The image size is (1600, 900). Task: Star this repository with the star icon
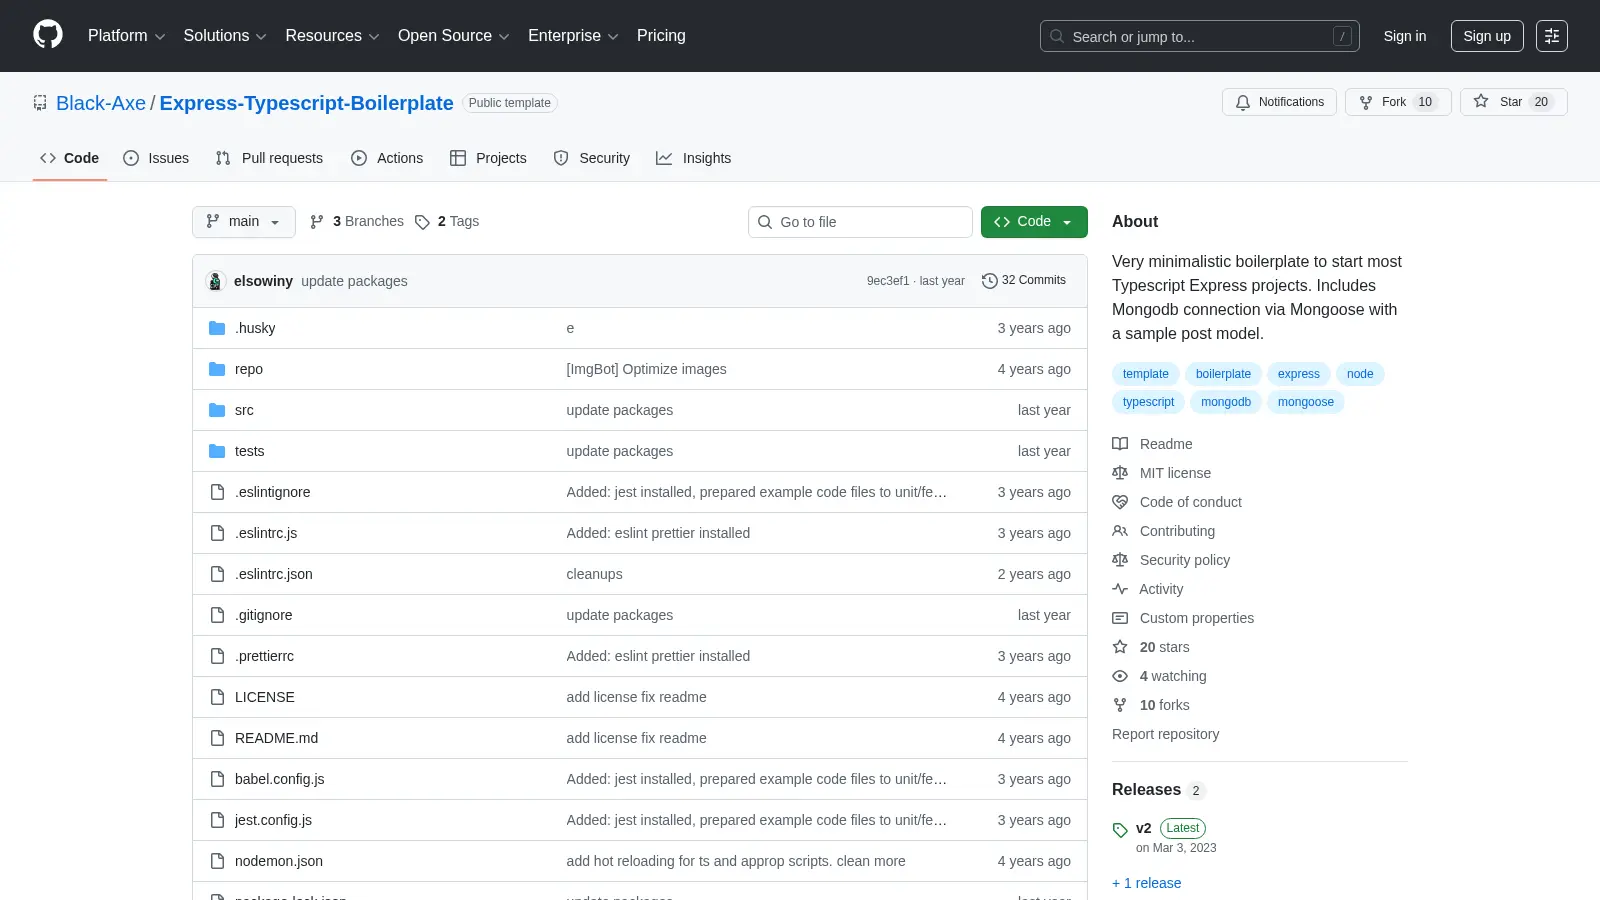[1481, 102]
